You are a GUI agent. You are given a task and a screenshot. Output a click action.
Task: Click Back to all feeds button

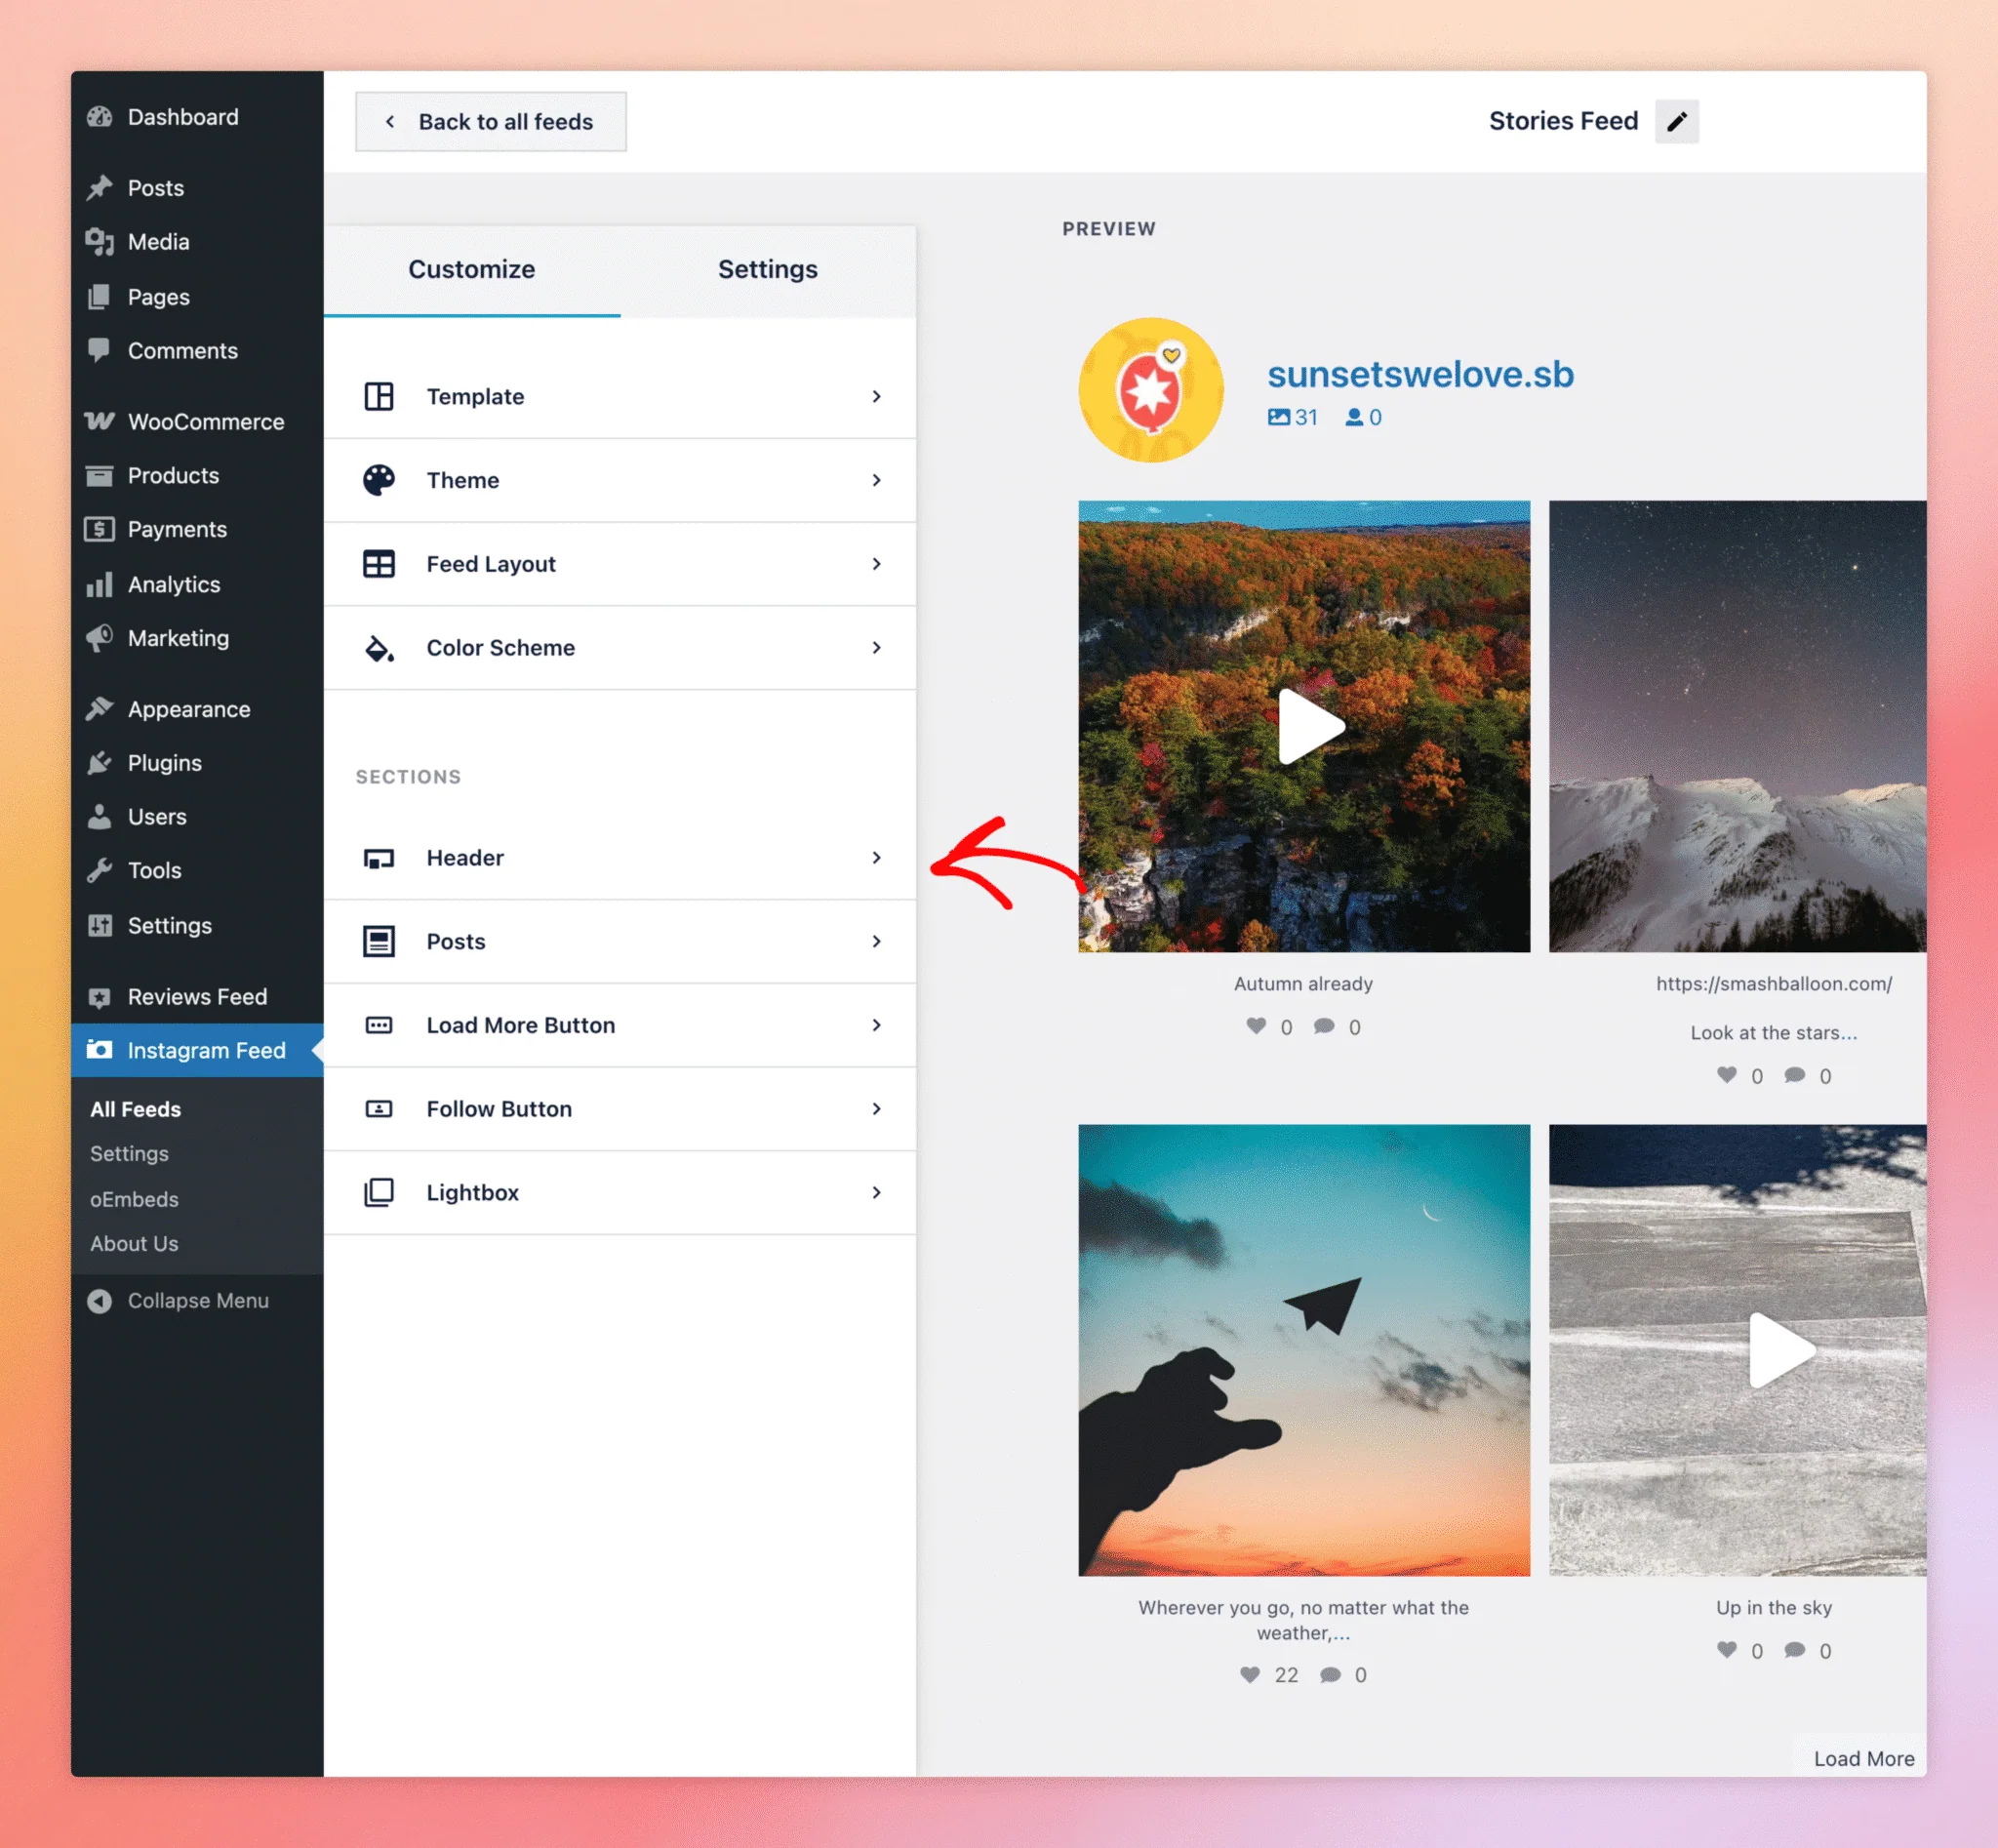(491, 122)
